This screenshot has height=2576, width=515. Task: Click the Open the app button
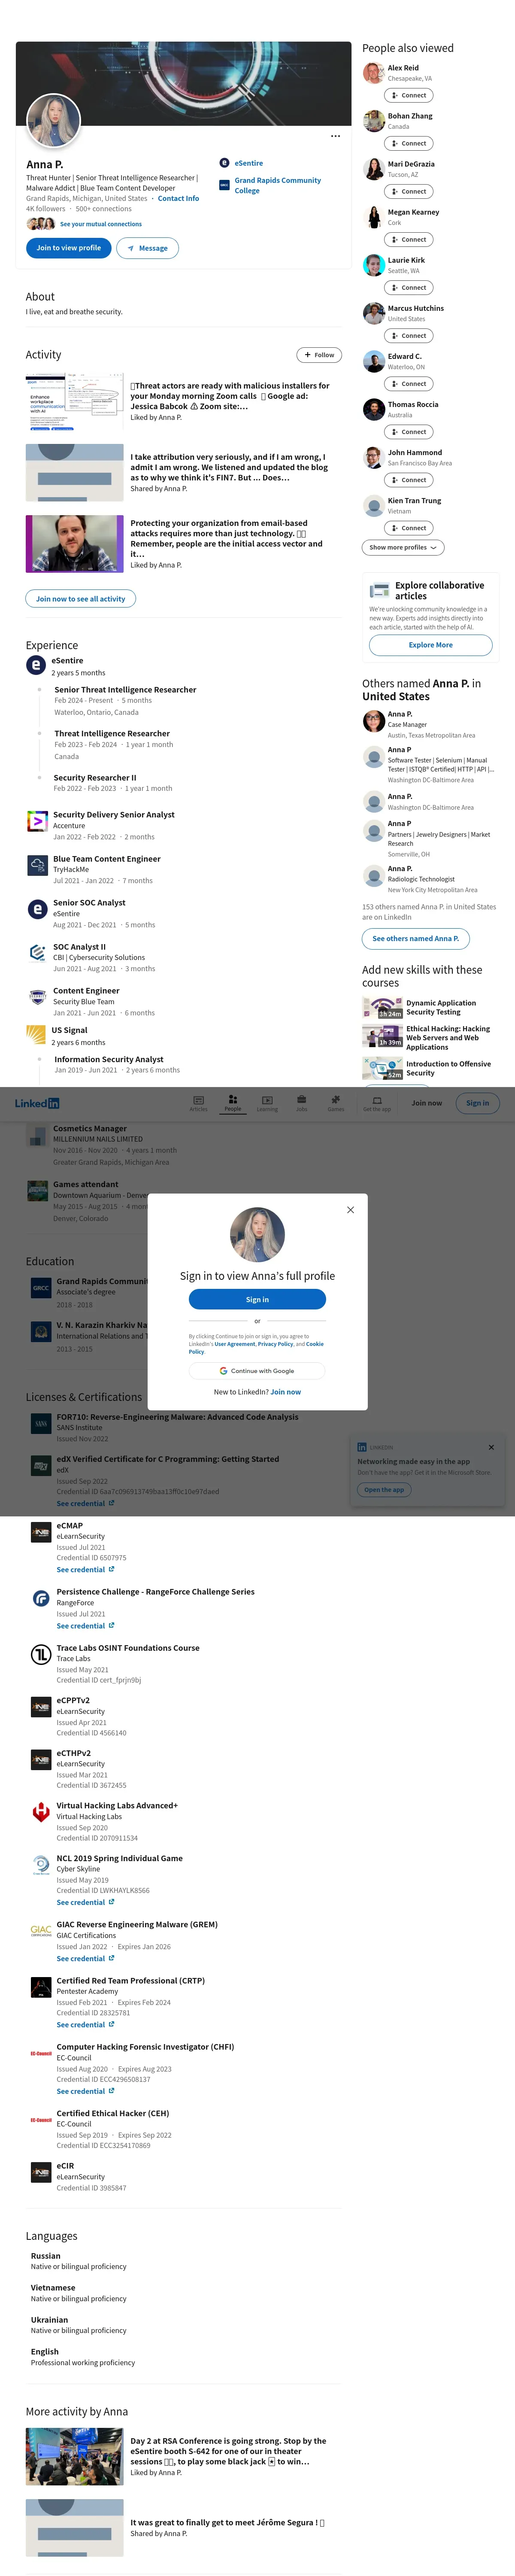point(384,1490)
